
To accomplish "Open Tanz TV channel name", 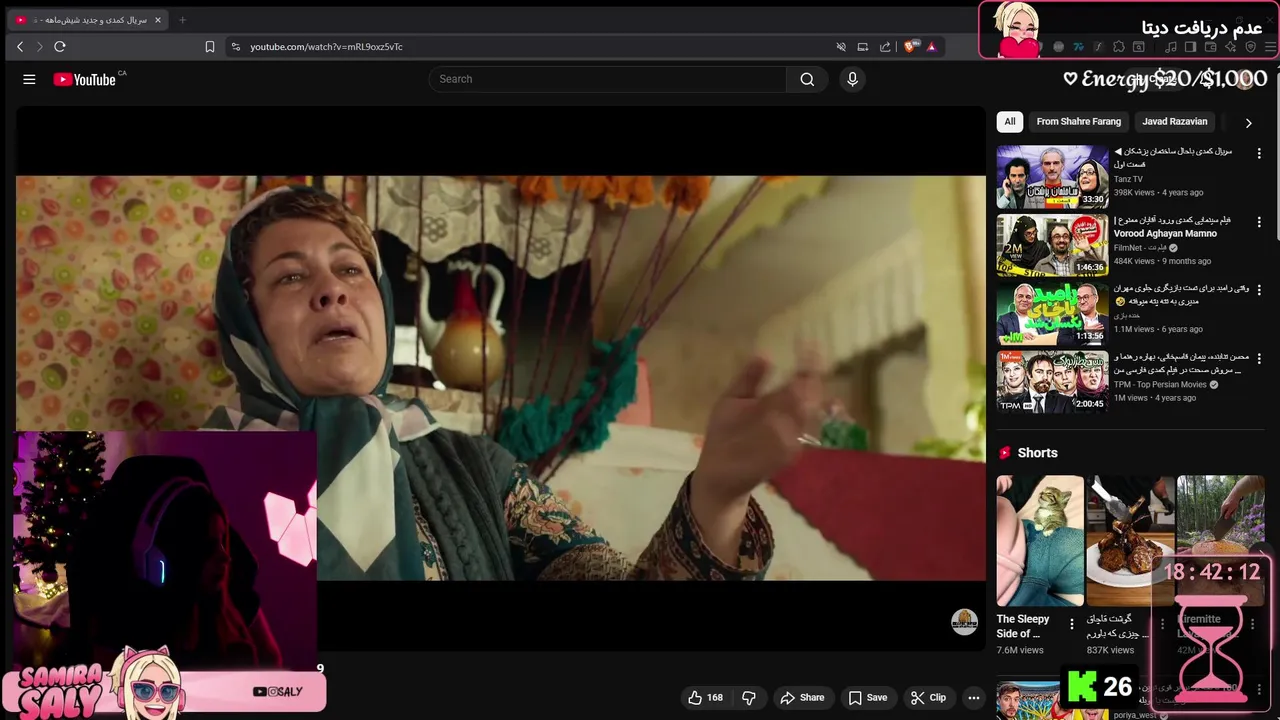I will 1128,179.
